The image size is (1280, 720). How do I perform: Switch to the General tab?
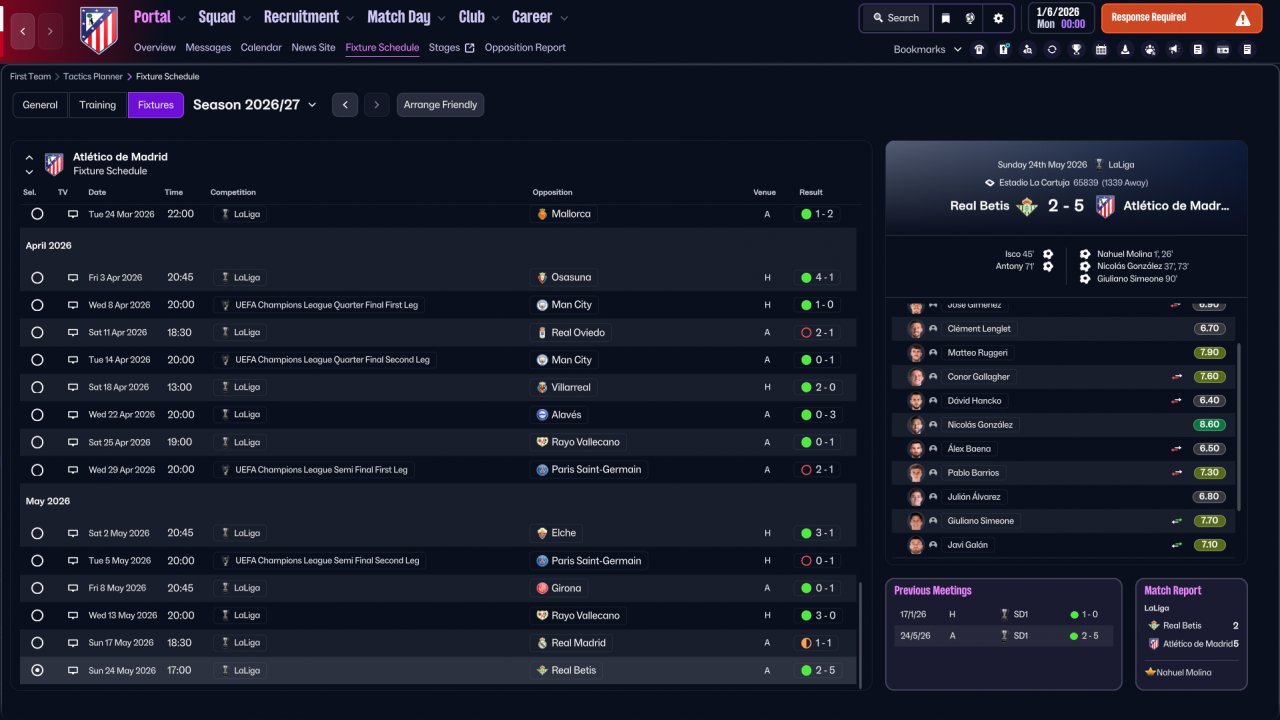click(40, 105)
